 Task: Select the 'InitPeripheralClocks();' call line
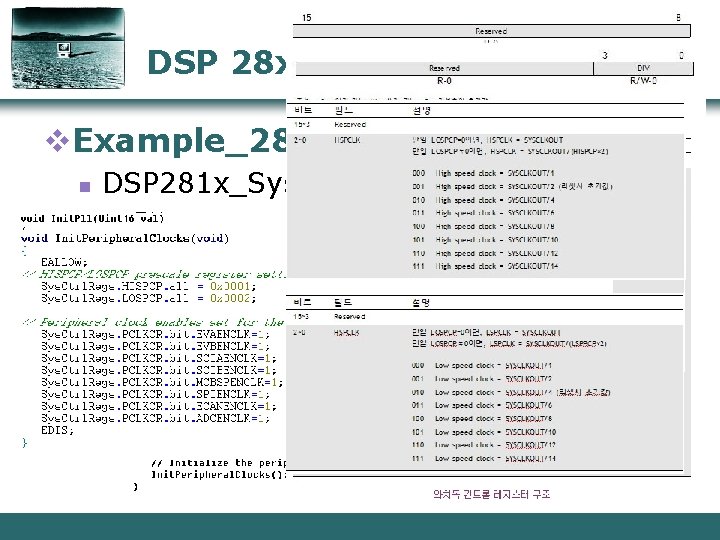point(219,474)
